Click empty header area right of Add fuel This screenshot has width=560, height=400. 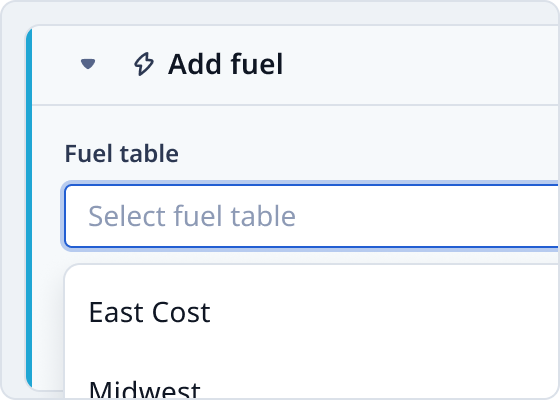coord(421,64)
